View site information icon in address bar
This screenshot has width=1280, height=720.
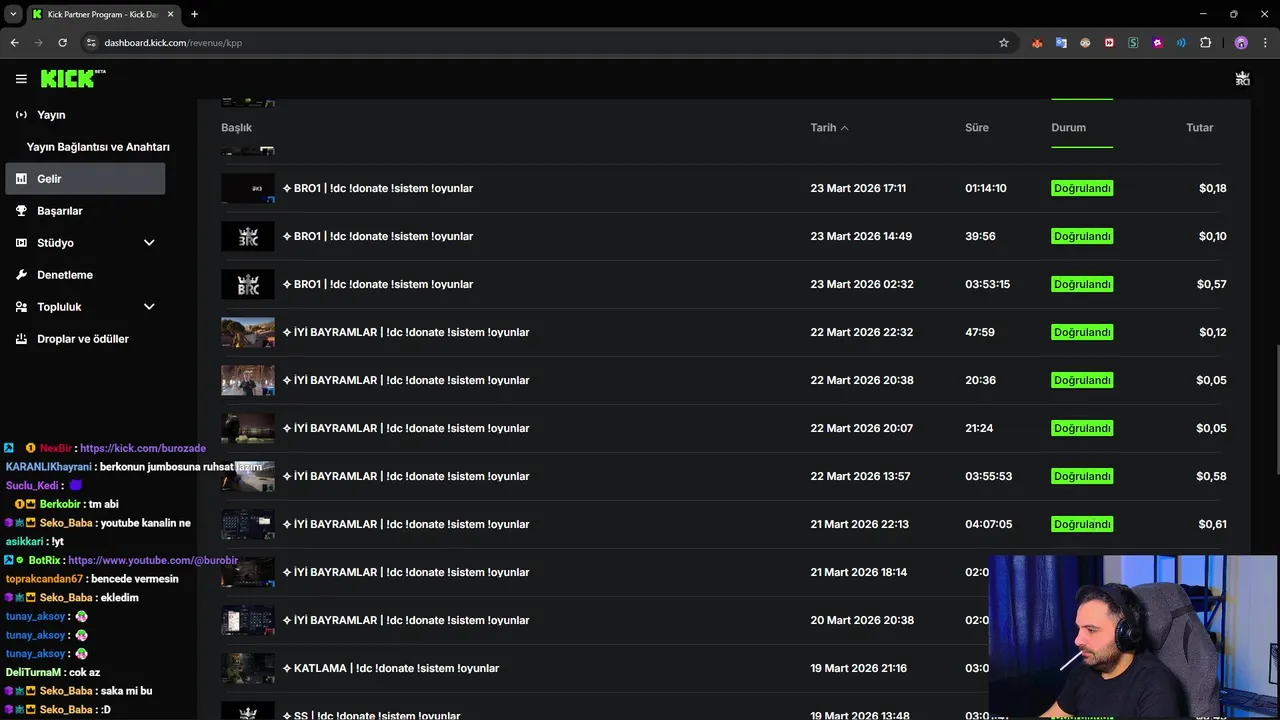click(91, 43)
